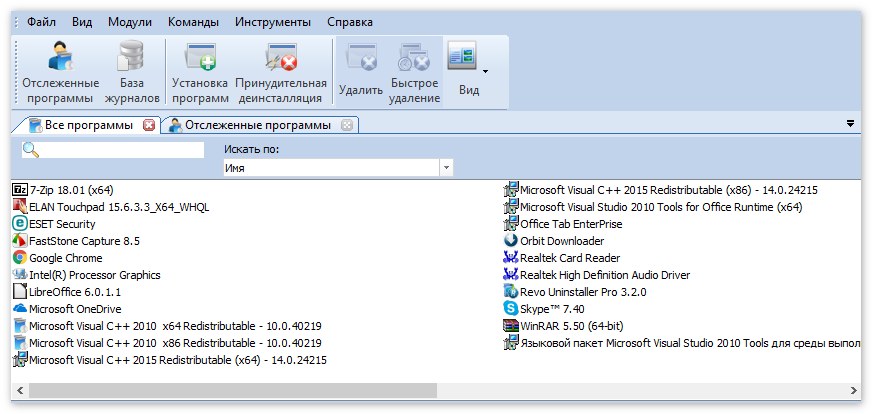Screen dimensions: 872x414
Task: Select the 7-Zip 18.01 (x64) icon
Action: click(x=19, y=190)
